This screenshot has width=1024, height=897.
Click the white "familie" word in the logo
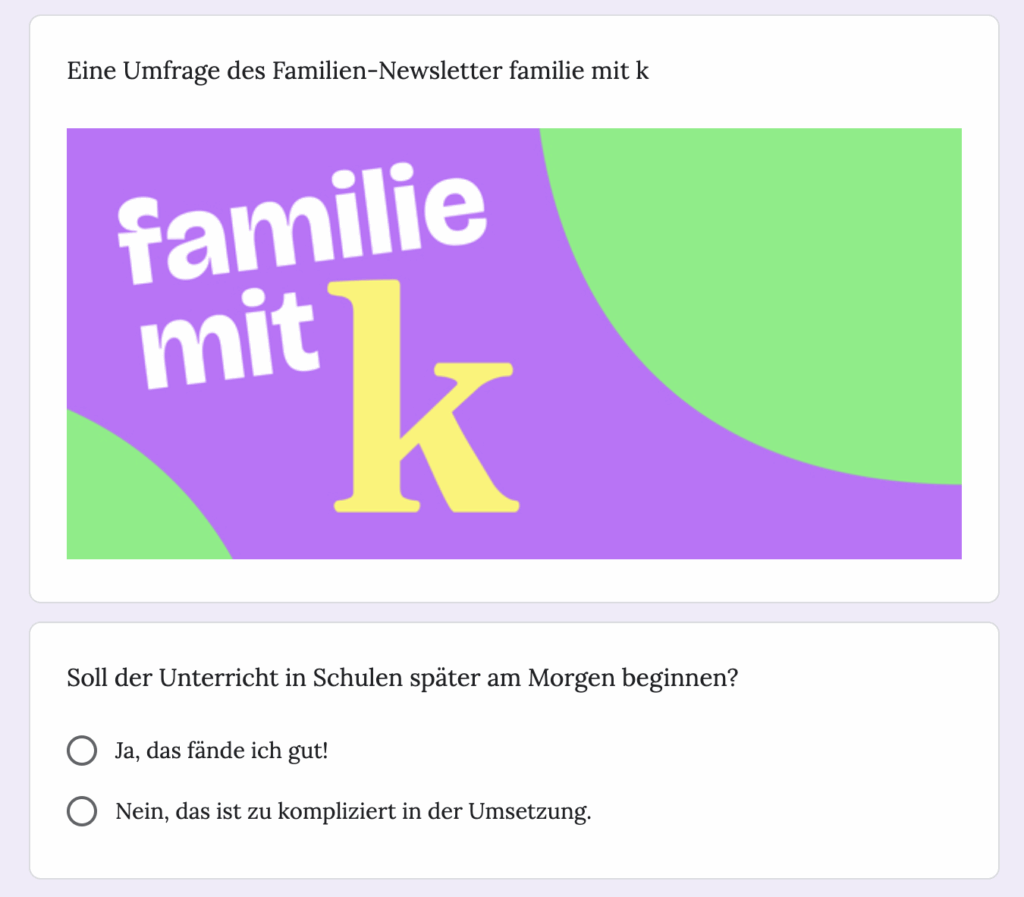pos(300,225)
